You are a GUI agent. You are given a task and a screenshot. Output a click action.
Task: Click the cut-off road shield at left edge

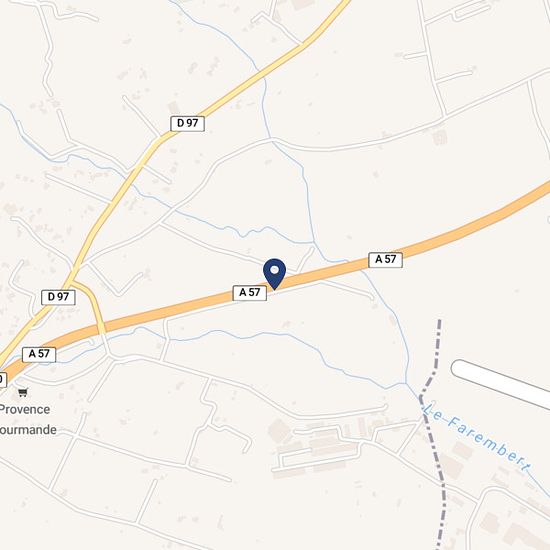(2, 380)
